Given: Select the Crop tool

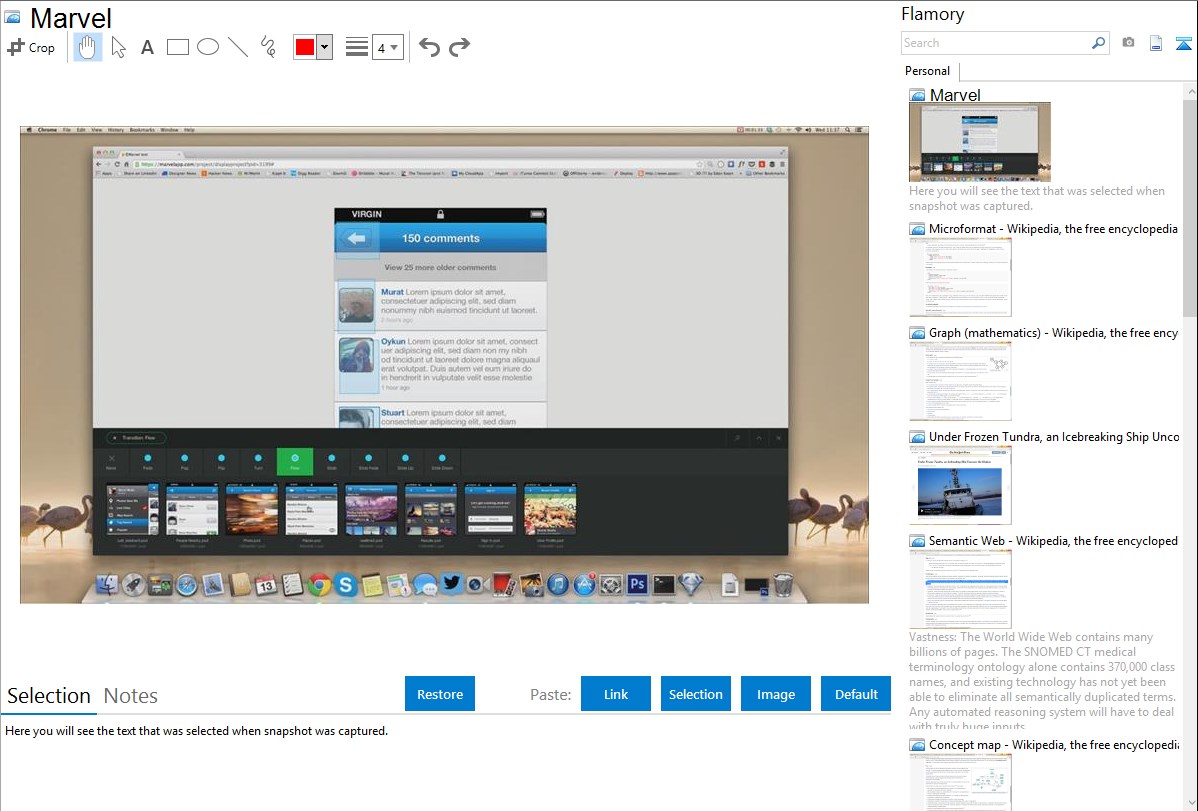Looking at the screenshot, I should coord(31,47).
